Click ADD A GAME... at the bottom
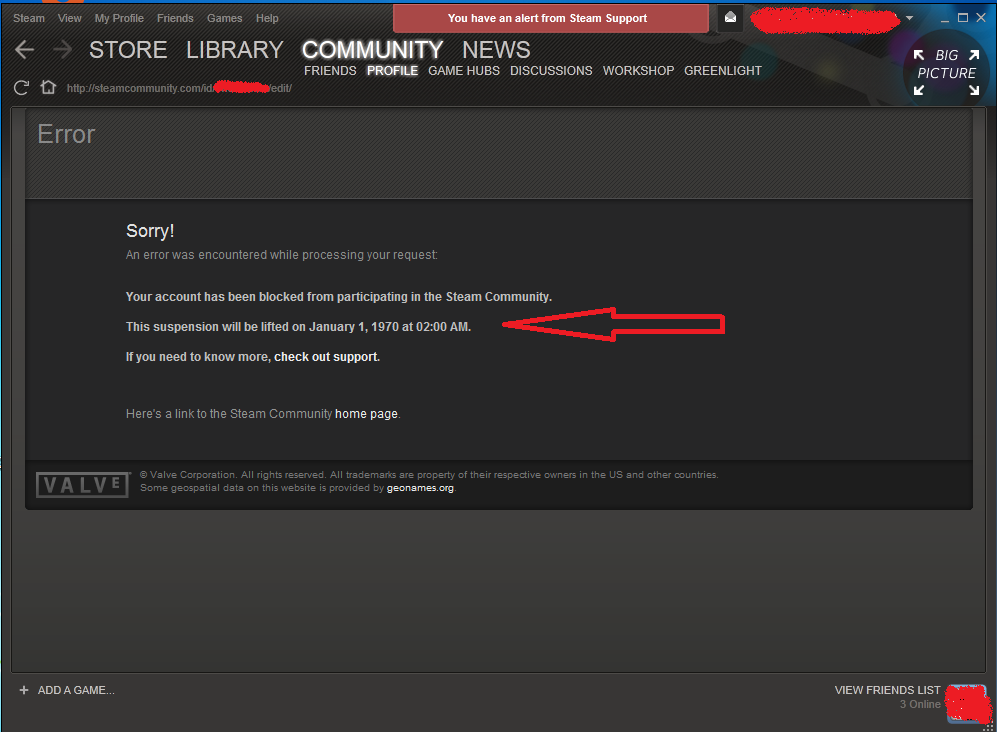 tap(76, 690)
